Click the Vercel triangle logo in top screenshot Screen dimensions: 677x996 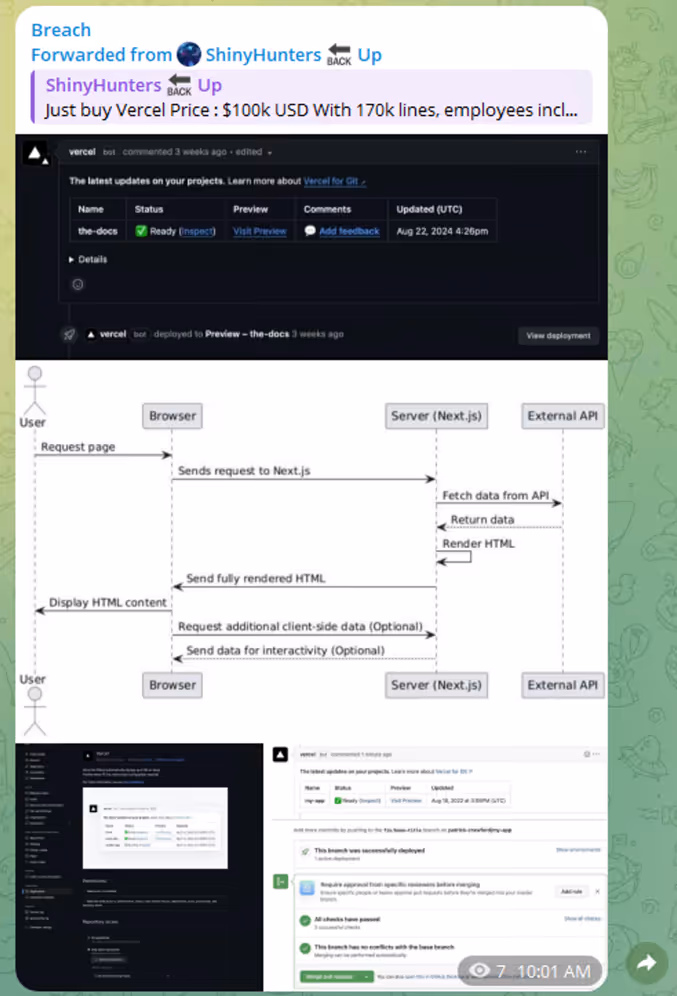pos(35,152)
